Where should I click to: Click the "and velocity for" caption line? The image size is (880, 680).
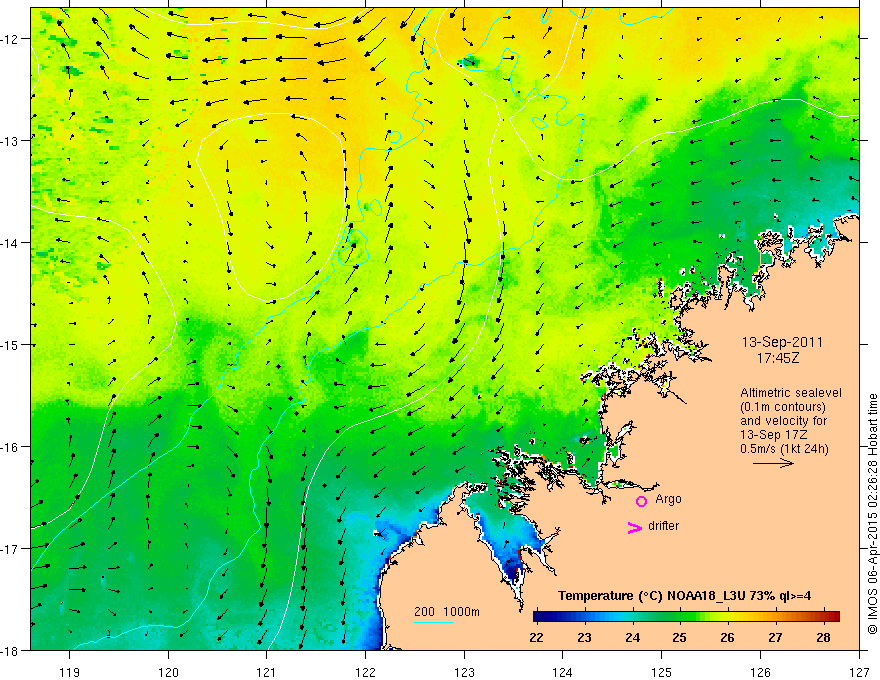(783, 421)
